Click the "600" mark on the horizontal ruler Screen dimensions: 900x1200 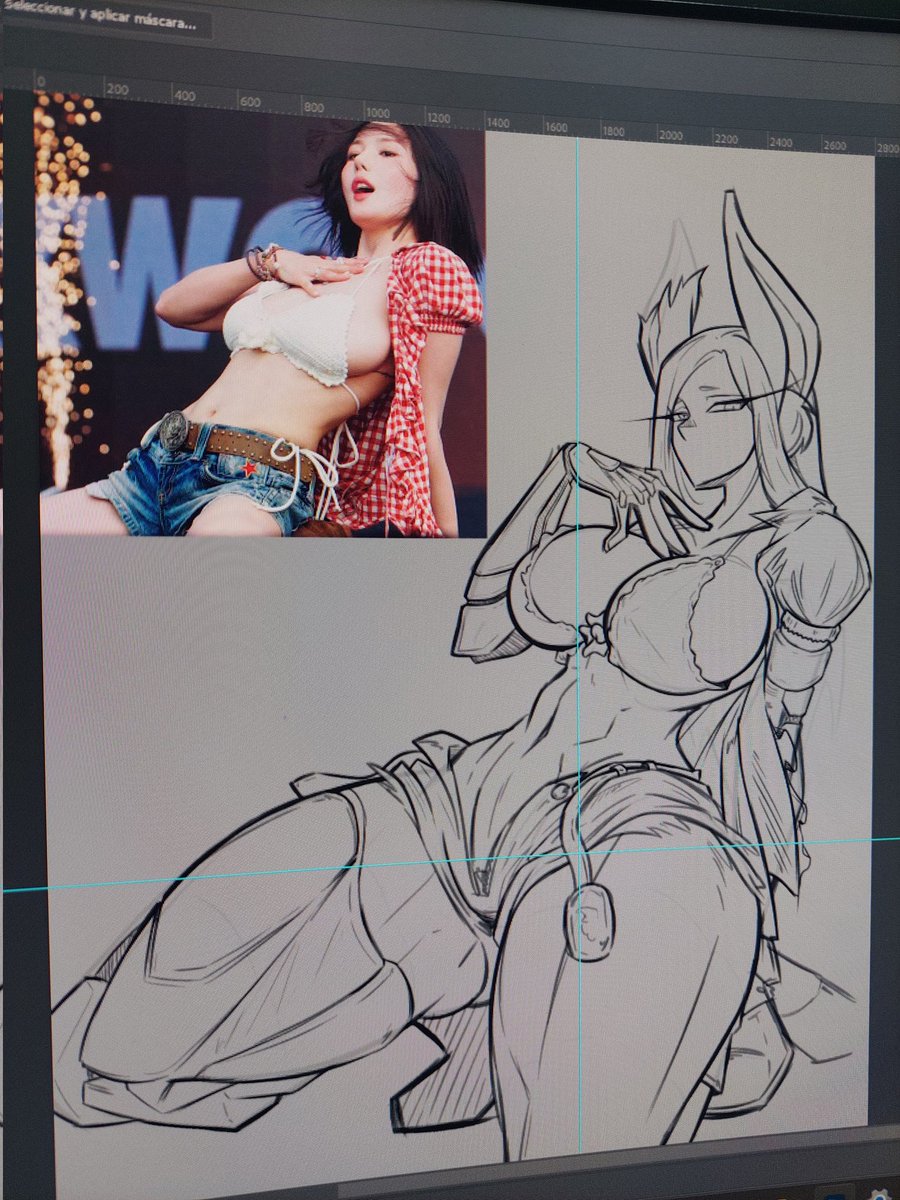coord(250,102)
